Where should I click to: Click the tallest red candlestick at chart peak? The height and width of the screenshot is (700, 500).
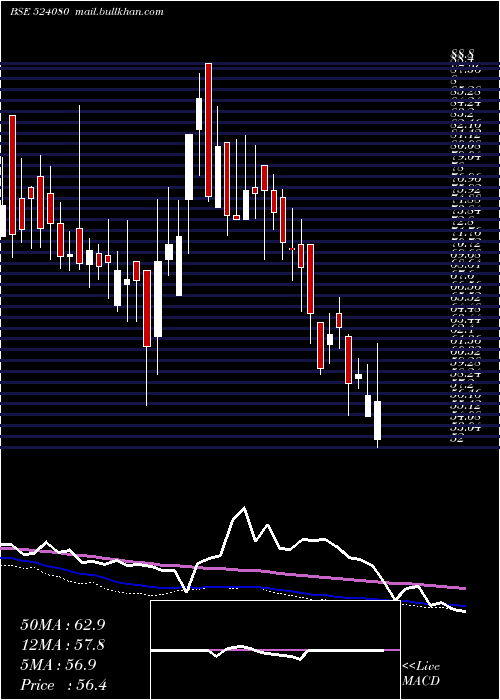(208, 130)
